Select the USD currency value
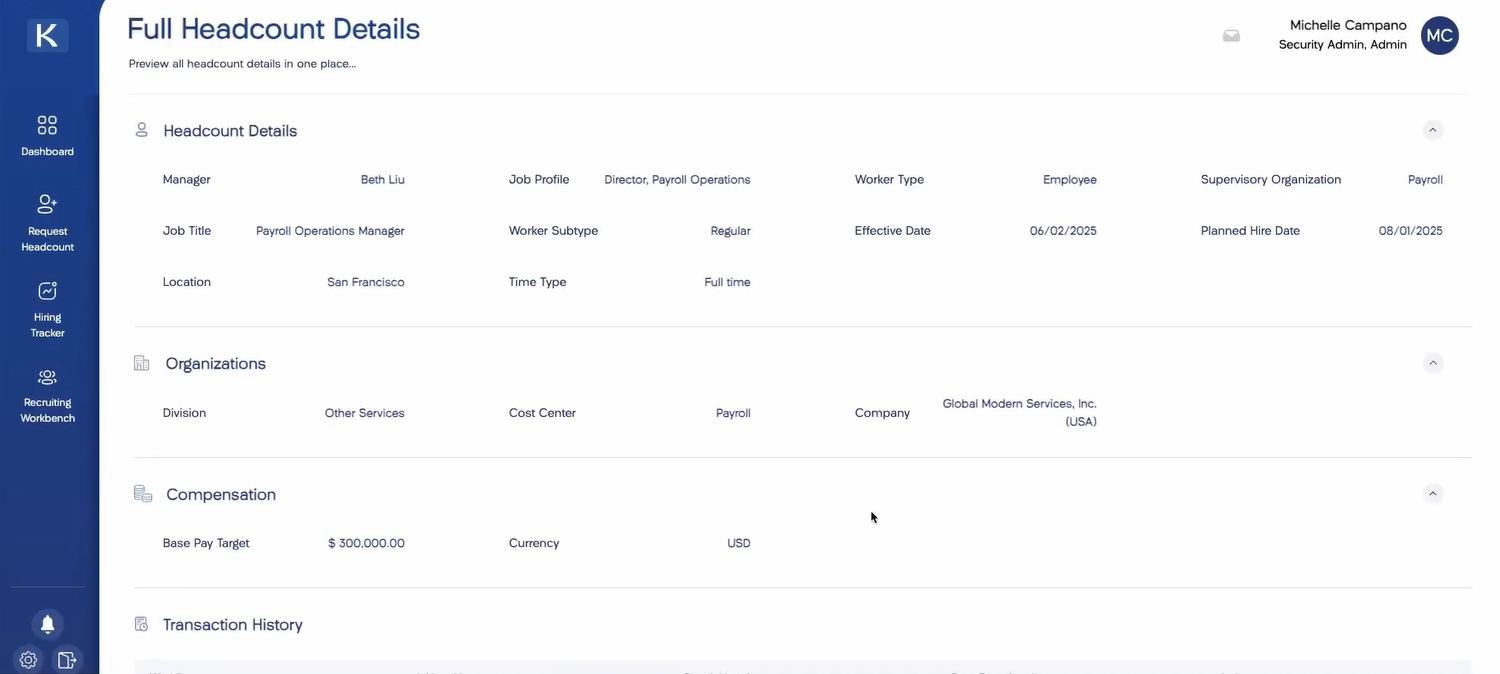 coord(739,543)
